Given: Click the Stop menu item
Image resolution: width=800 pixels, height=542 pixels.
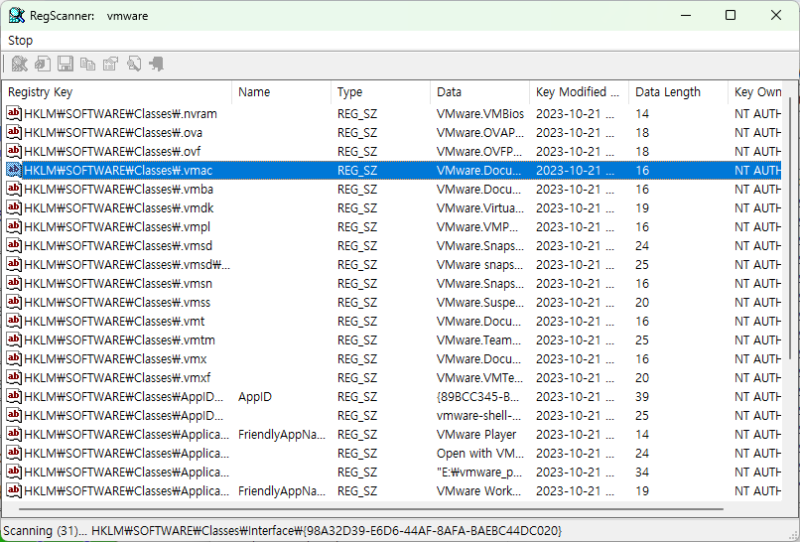Looking at the screenshot, I should 20,40.
